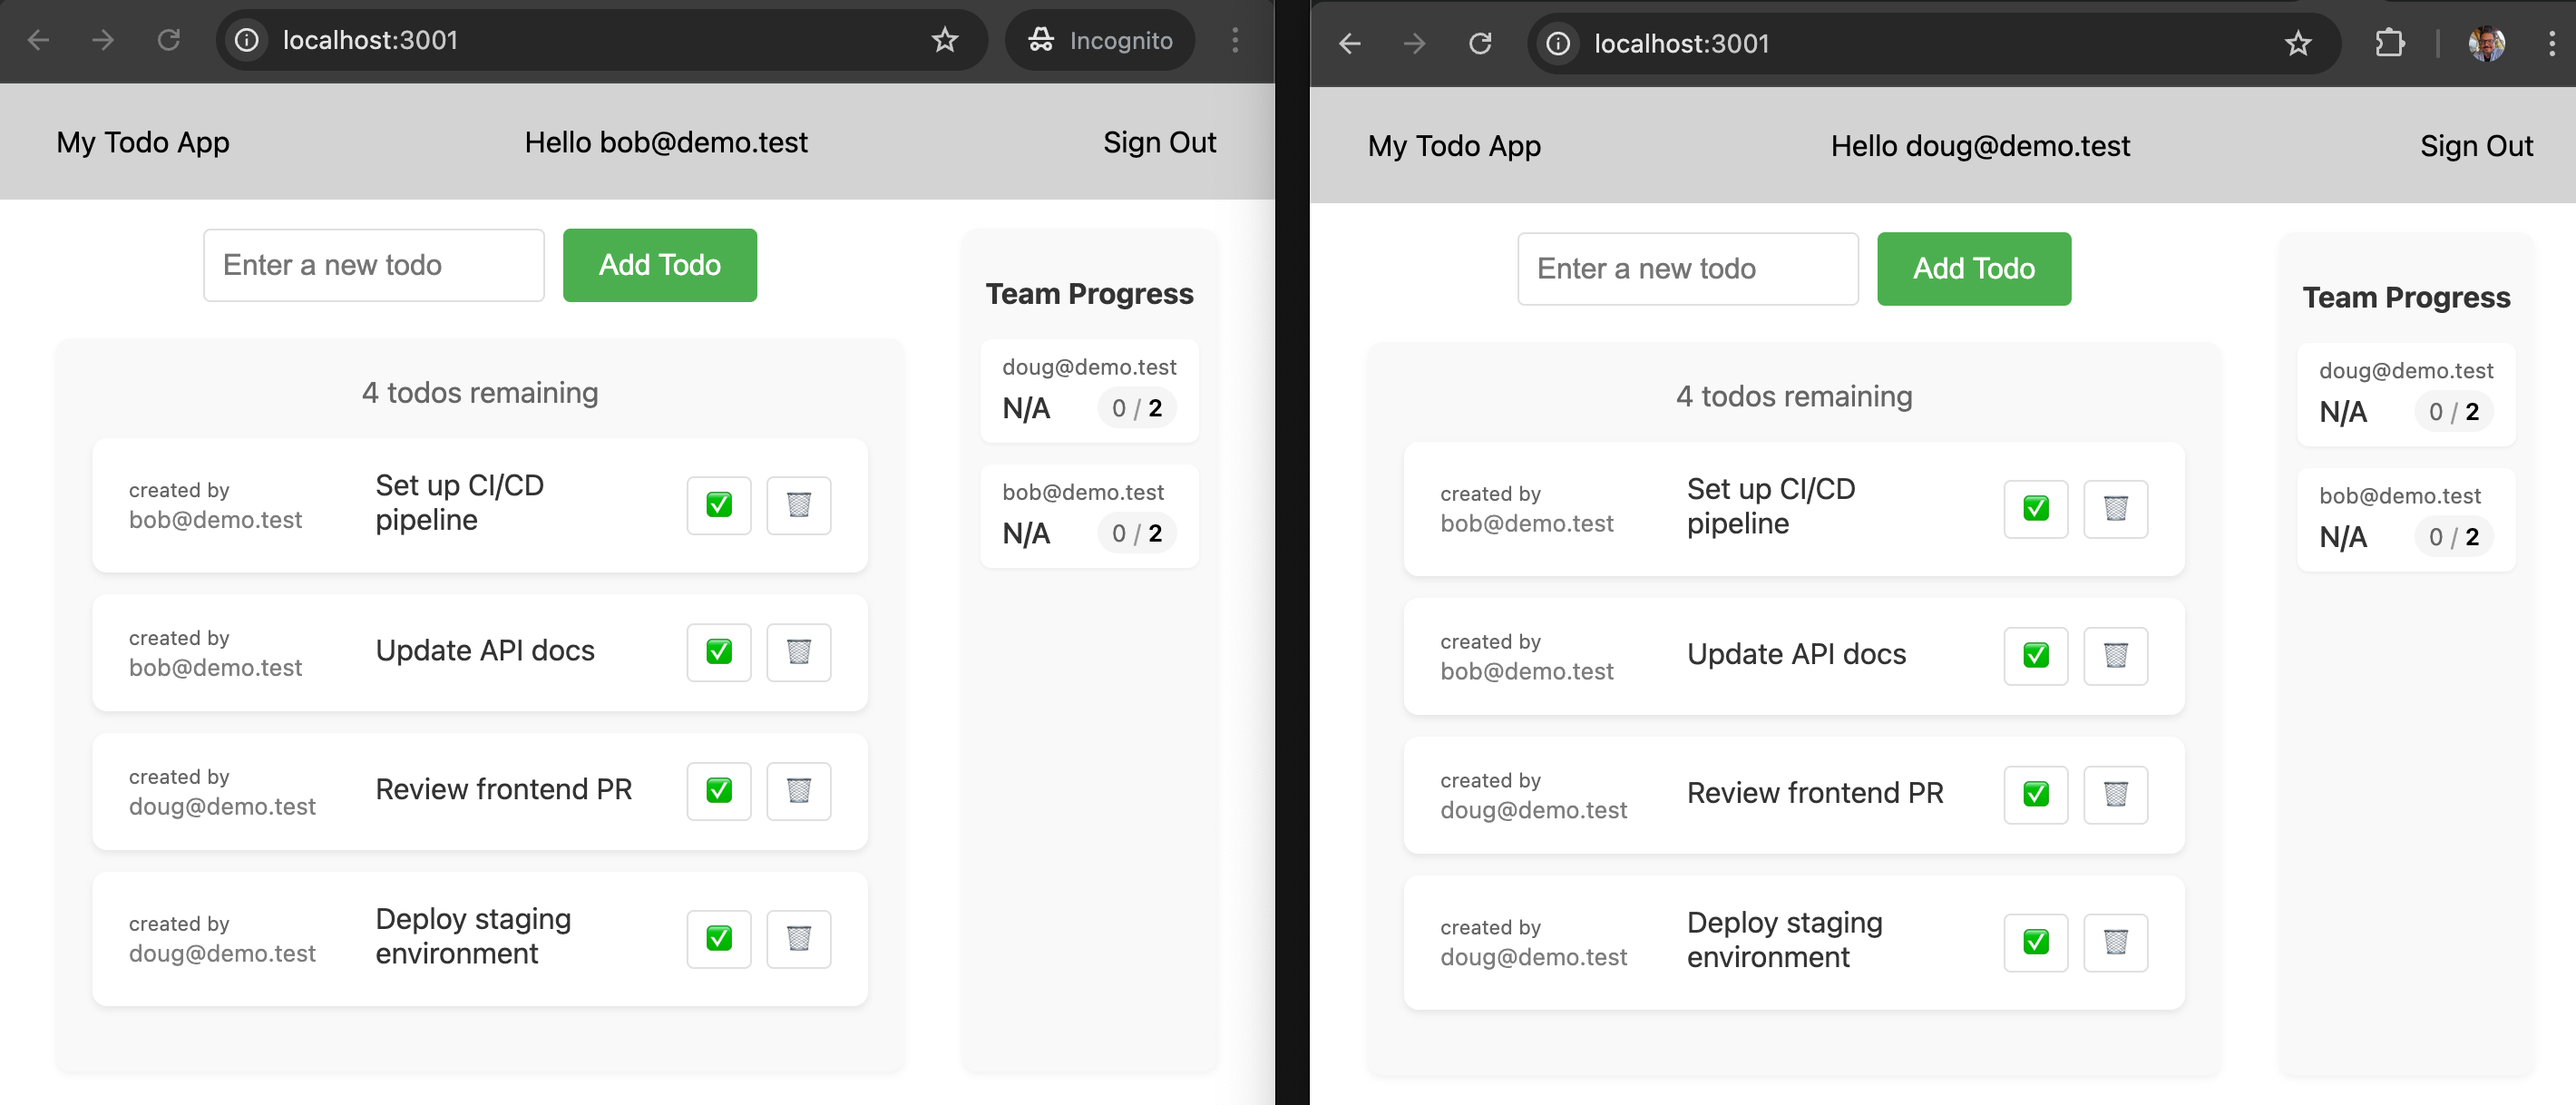Viewport: 2576px width, 1105px height.
Task: Check off Update API docs in doug's window
Action: pyautogui.click(x=2035, y=656)
